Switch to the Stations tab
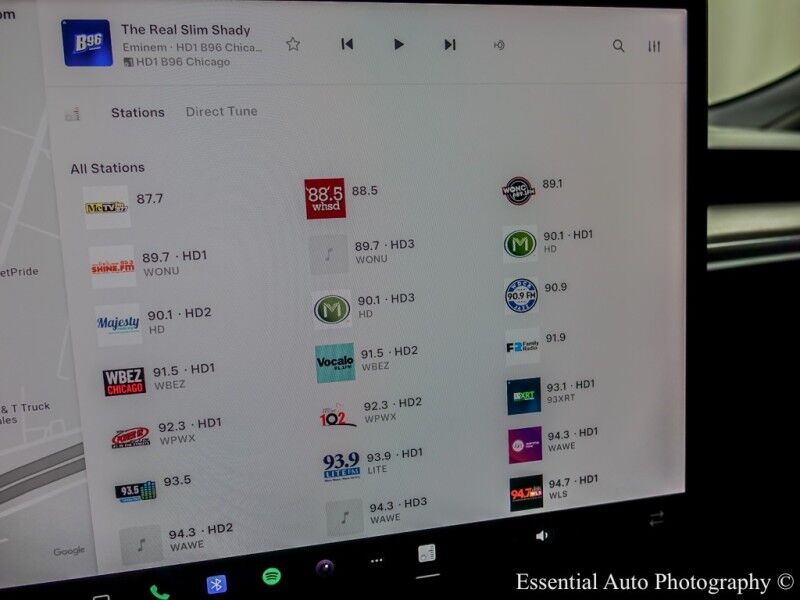The image size is (800, 600). [x=137, y=113]
